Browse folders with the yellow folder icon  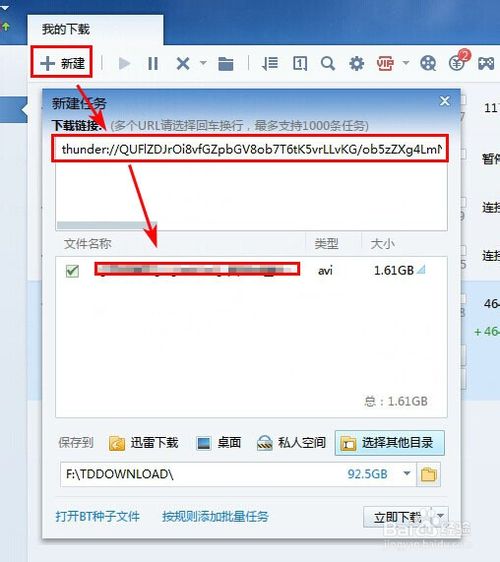(428, 475)
